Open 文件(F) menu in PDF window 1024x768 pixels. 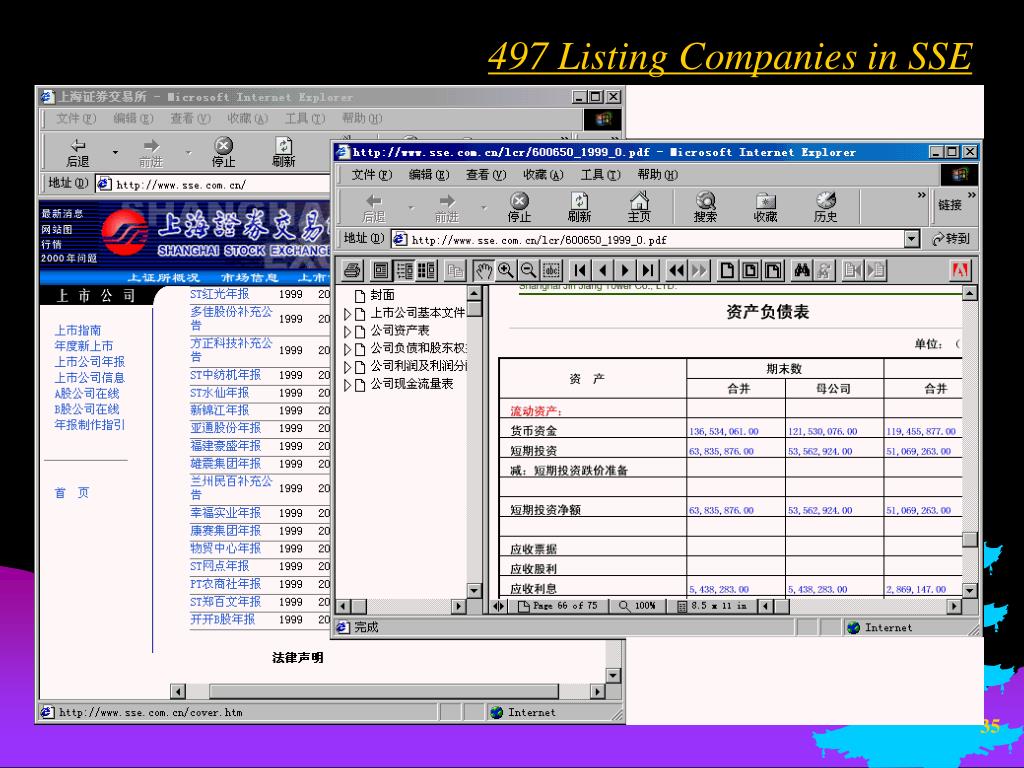click(x=371, y=175)
